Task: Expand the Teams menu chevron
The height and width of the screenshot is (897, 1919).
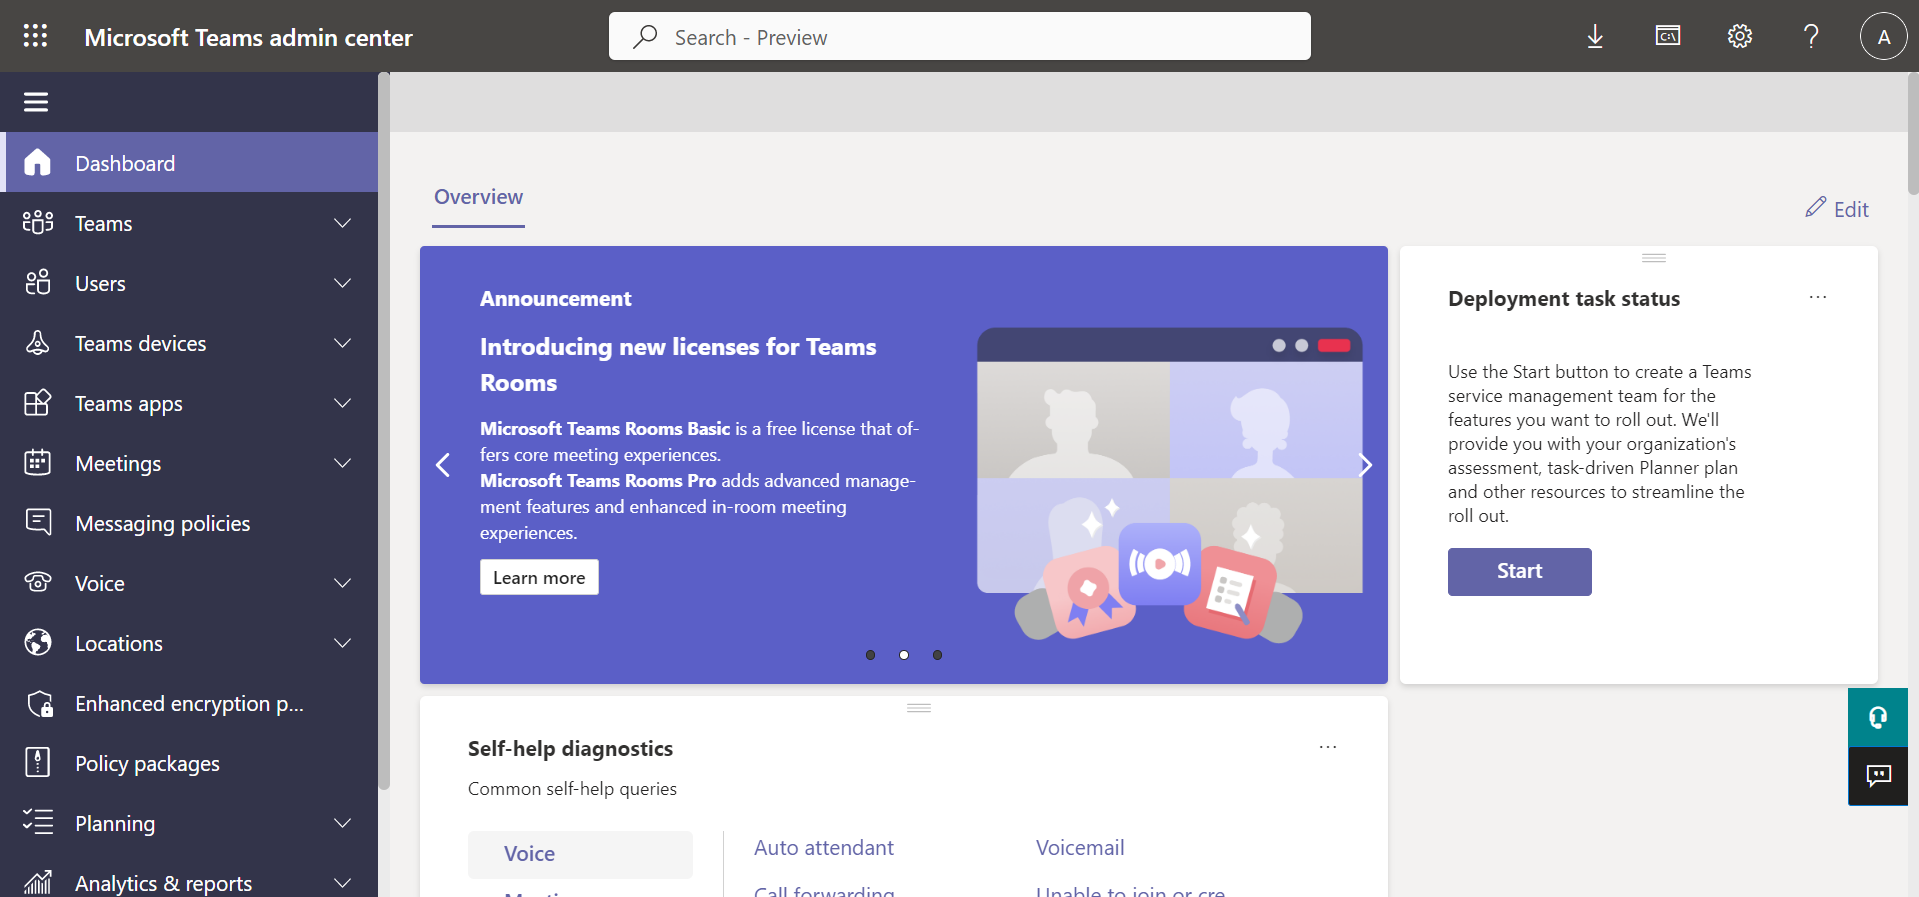Action: (343, 222)
